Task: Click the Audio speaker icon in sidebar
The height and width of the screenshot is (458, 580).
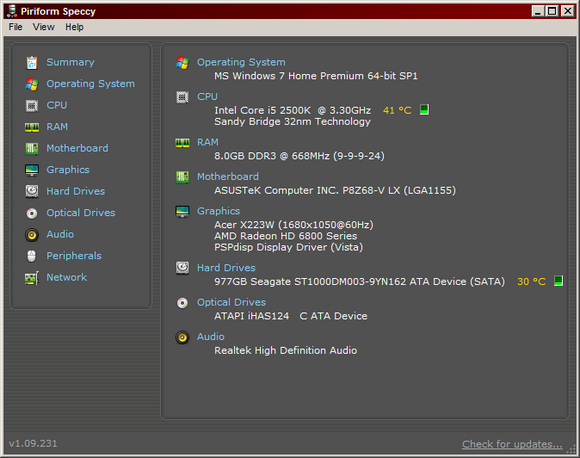Action: click(x=32, y=235)
